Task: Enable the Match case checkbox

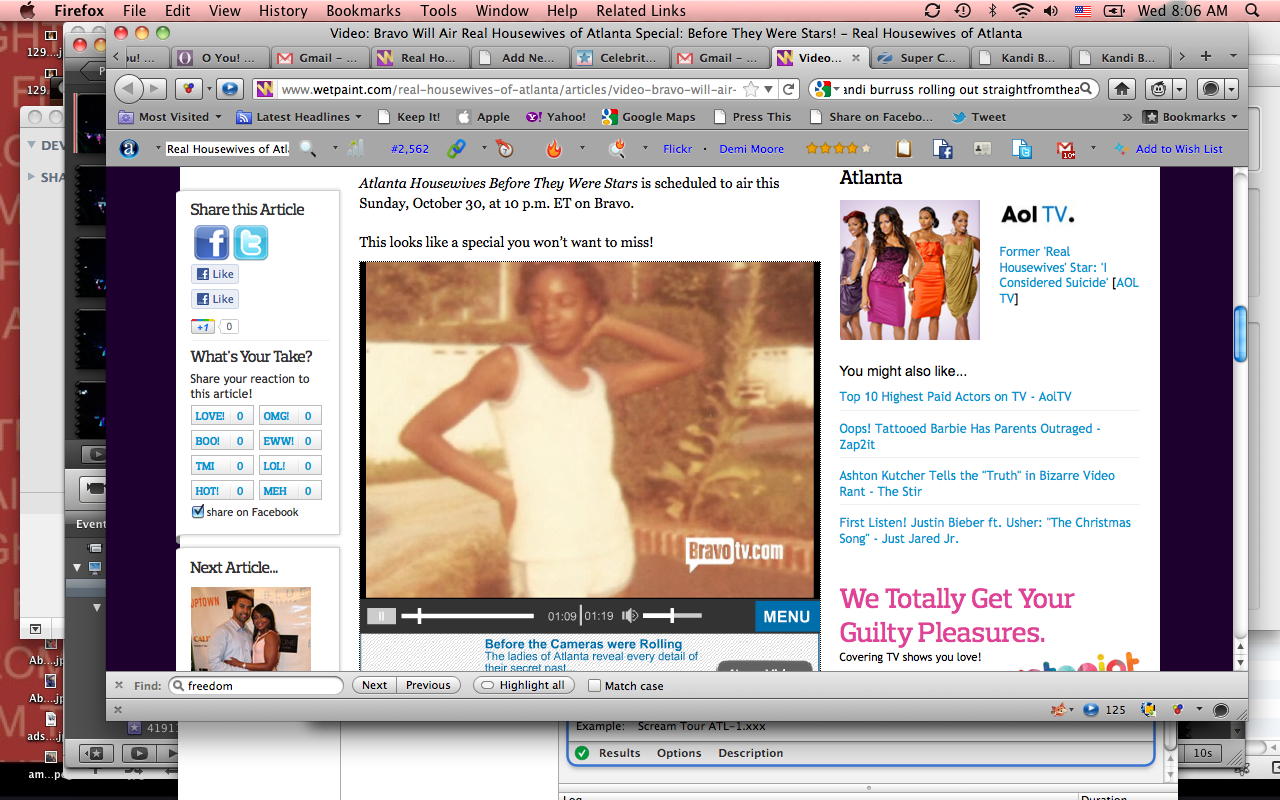Action: [595, 686]
